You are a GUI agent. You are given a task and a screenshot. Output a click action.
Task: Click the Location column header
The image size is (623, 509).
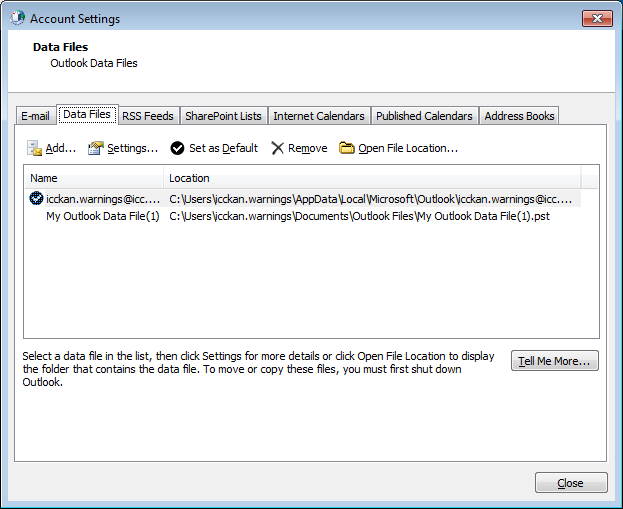[x=372, y=178]
